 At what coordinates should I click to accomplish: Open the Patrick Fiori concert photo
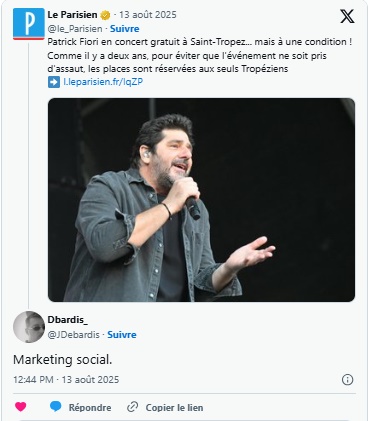pyautogui.click(x=201, y=200)
